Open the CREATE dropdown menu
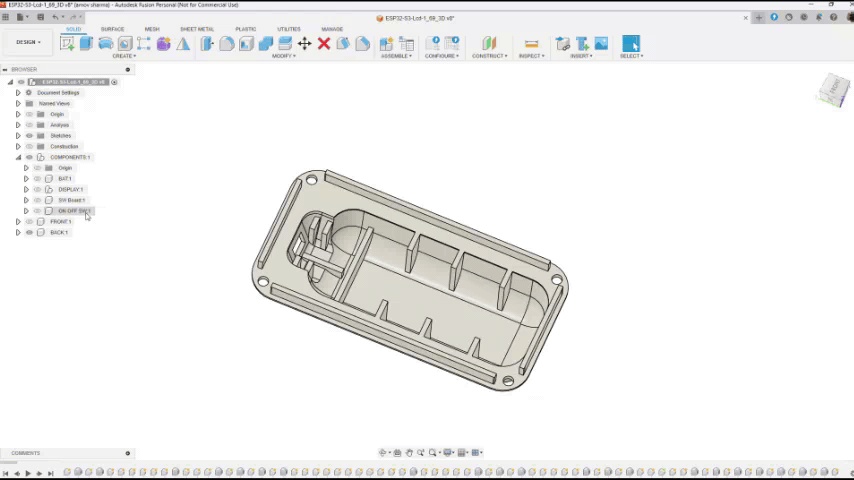 124,56
